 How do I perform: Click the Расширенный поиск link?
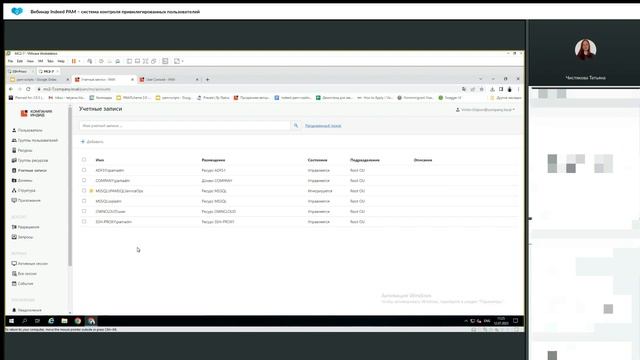click(x=323, y=126)
